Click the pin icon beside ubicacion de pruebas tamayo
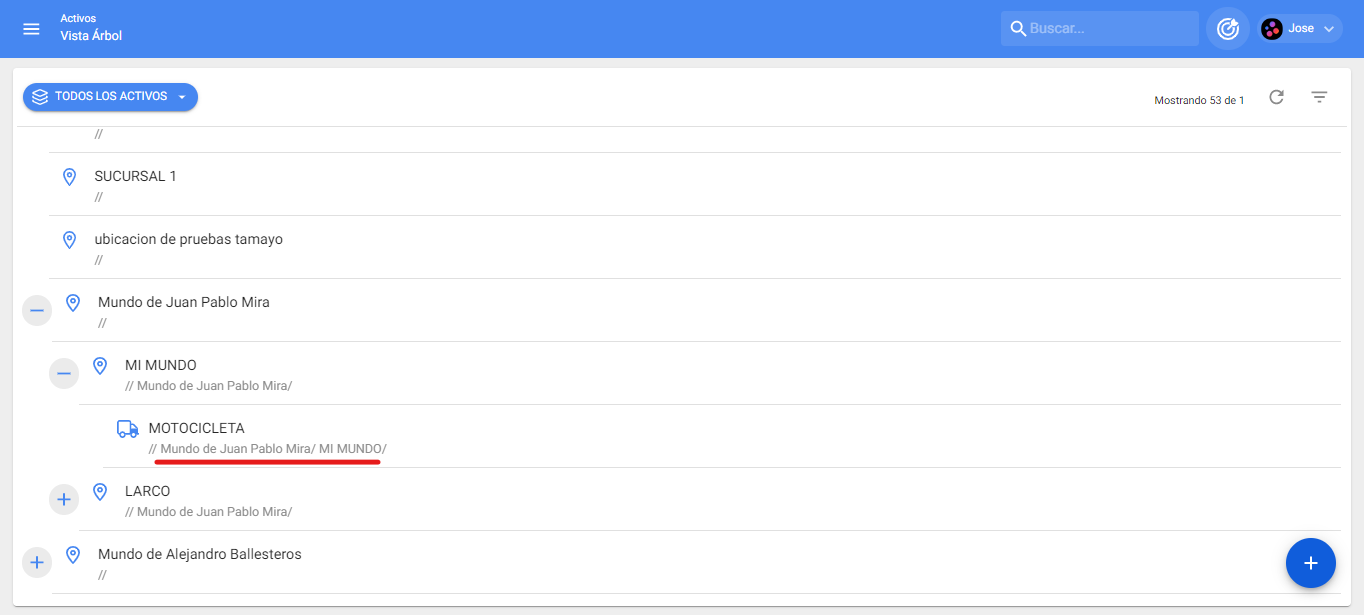The image size is (1364, 615). click(x=70, y=240)
